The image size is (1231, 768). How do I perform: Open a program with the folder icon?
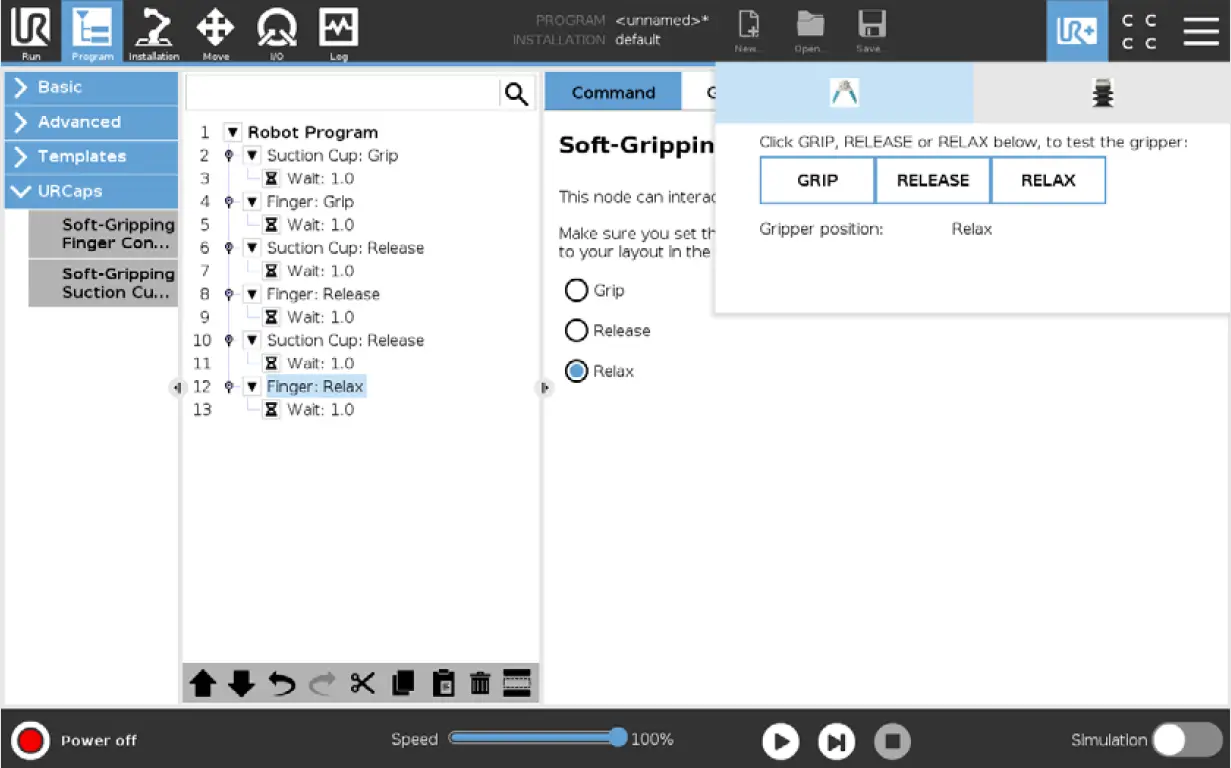pos(810,31)
